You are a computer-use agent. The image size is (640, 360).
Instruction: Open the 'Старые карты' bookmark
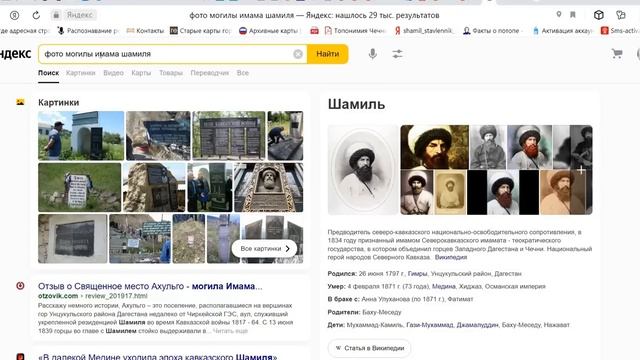pyautogui.click(x=200, y=31)
